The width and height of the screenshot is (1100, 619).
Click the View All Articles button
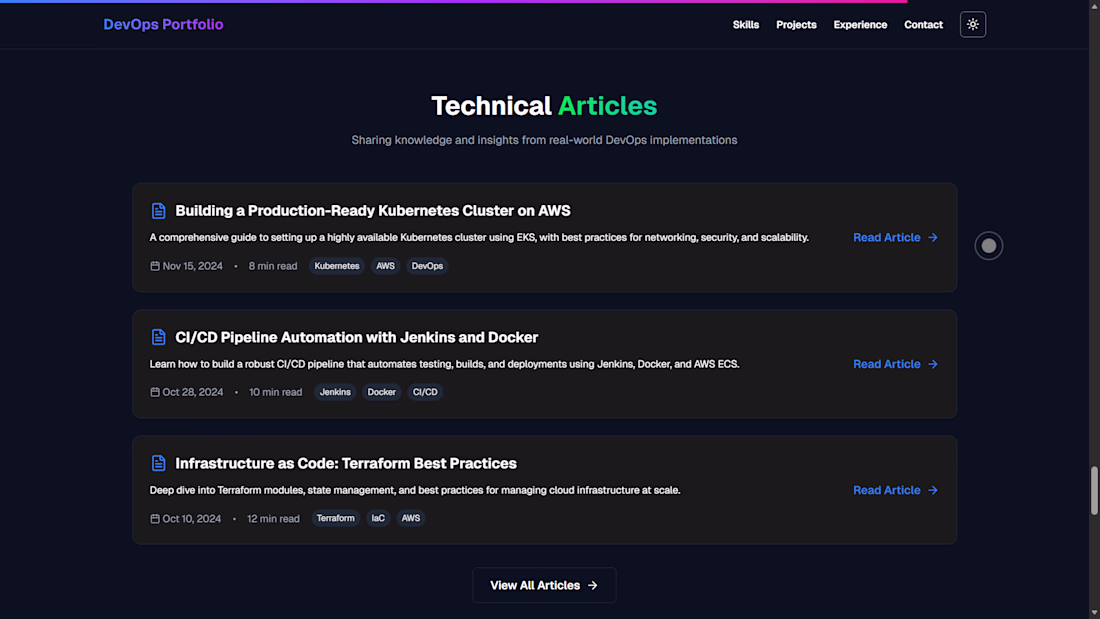[544, 585]
